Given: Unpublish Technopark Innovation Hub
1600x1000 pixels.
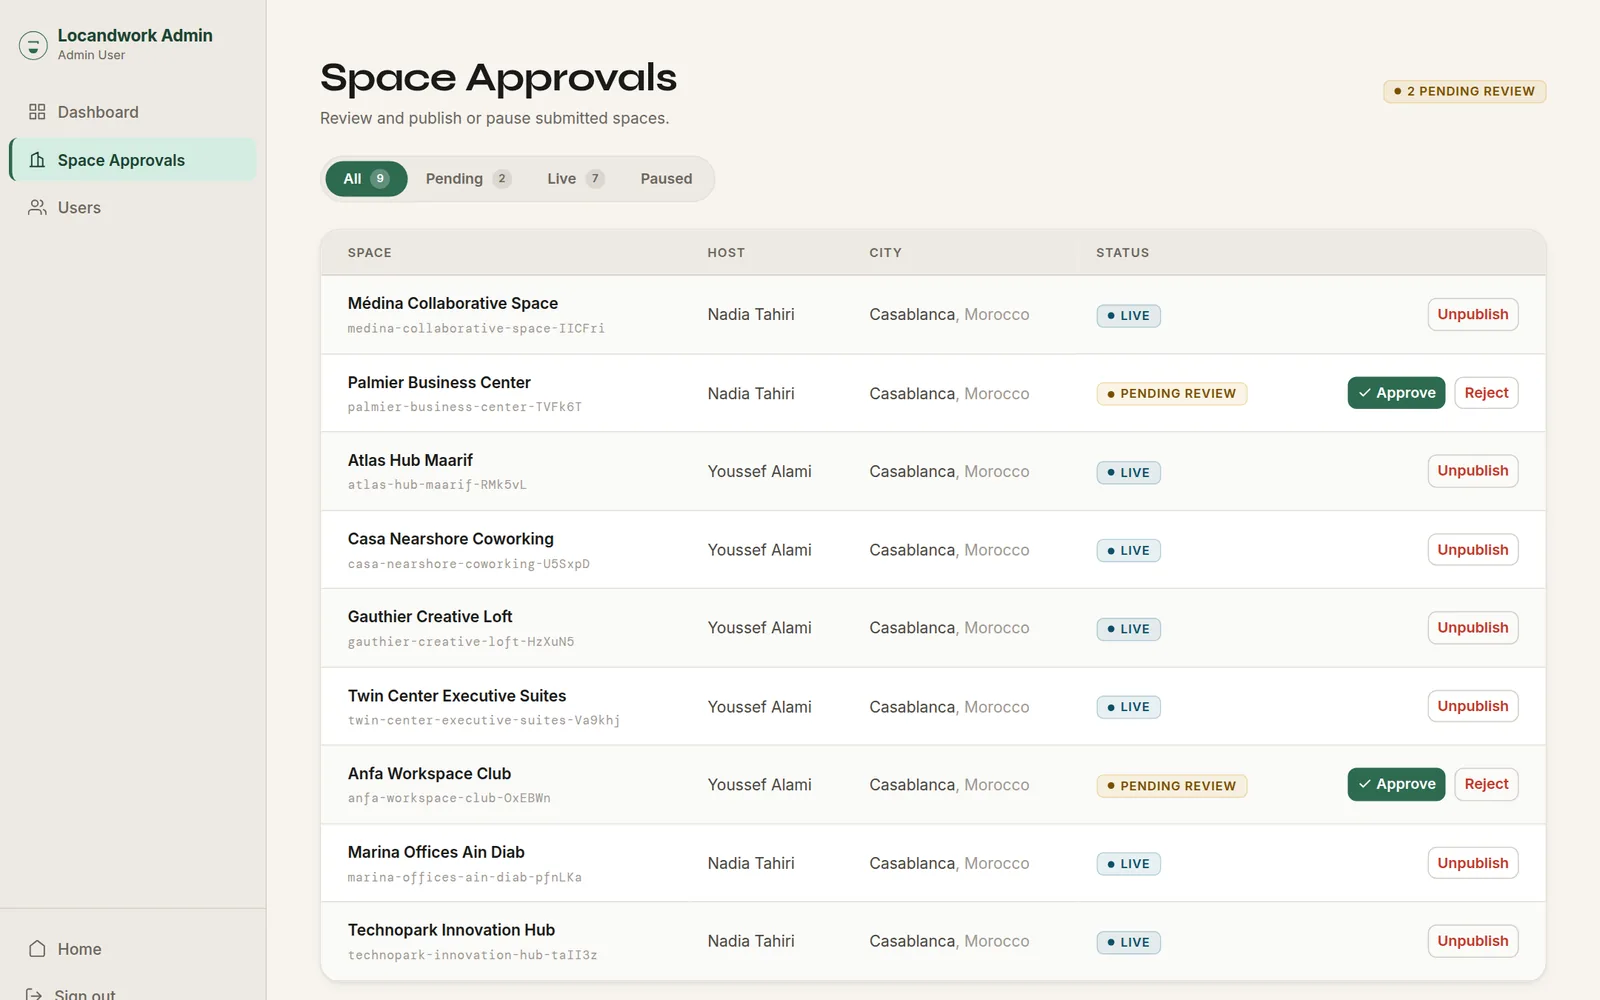Looking at the screenshot, I should pos(1472,941).
